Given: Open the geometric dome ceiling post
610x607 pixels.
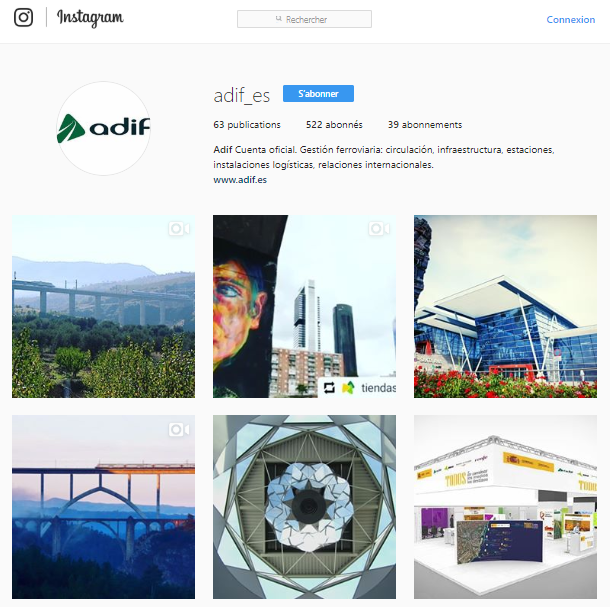Looking at the screenshot, I should pyautogui.click(x=304, y=507).
